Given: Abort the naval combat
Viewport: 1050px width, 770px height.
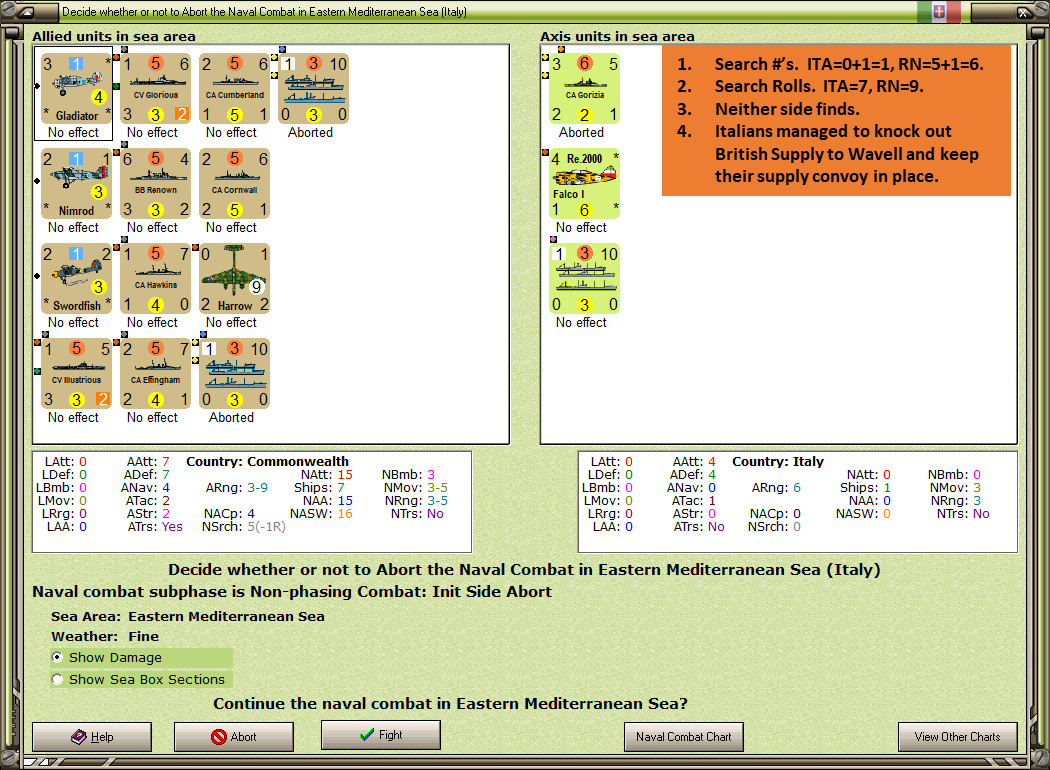Looking at the screenshot, I should pos(234,737).
